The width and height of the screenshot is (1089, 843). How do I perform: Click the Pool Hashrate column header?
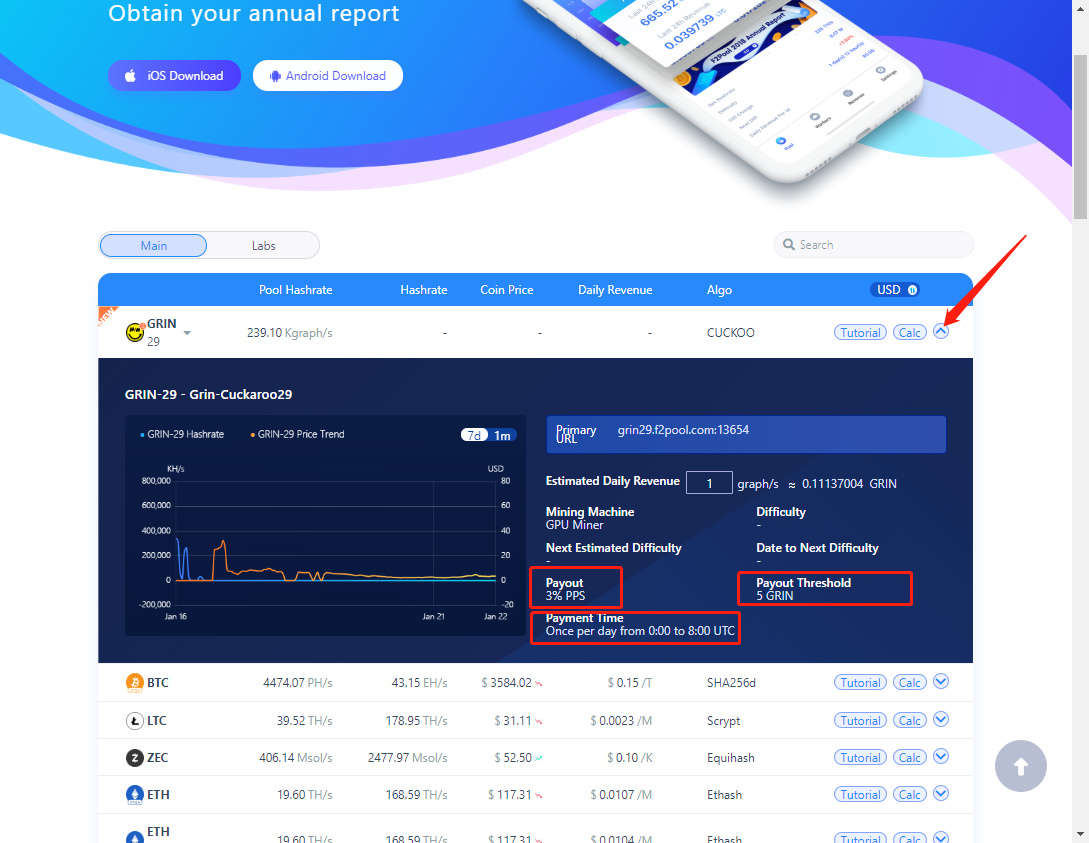click(295, 290)
